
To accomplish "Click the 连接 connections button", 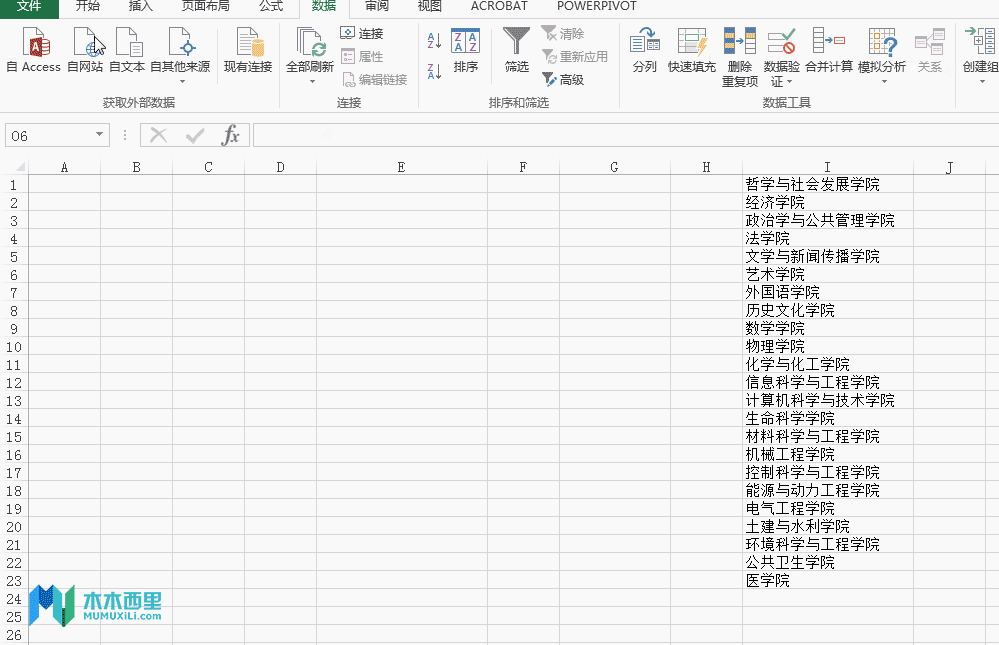I will (362, 33).
